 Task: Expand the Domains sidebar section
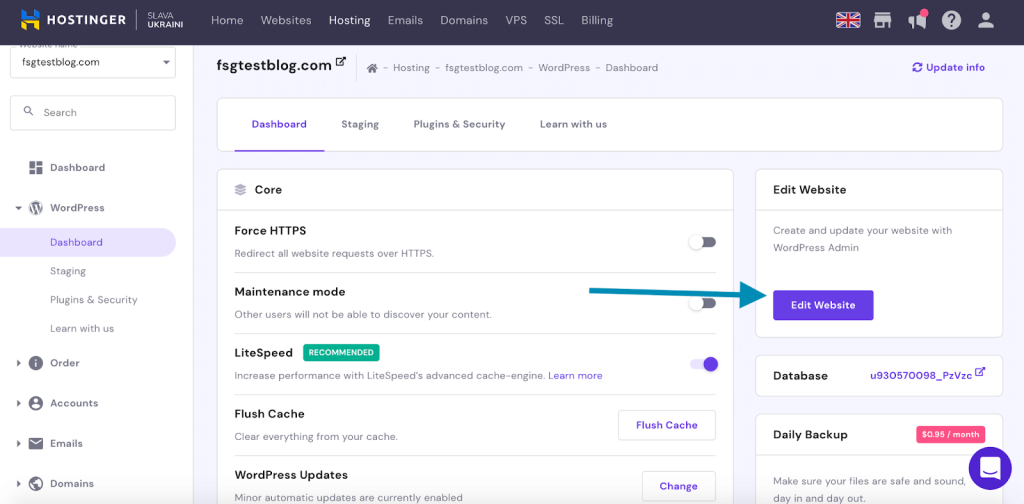(18, 484)
